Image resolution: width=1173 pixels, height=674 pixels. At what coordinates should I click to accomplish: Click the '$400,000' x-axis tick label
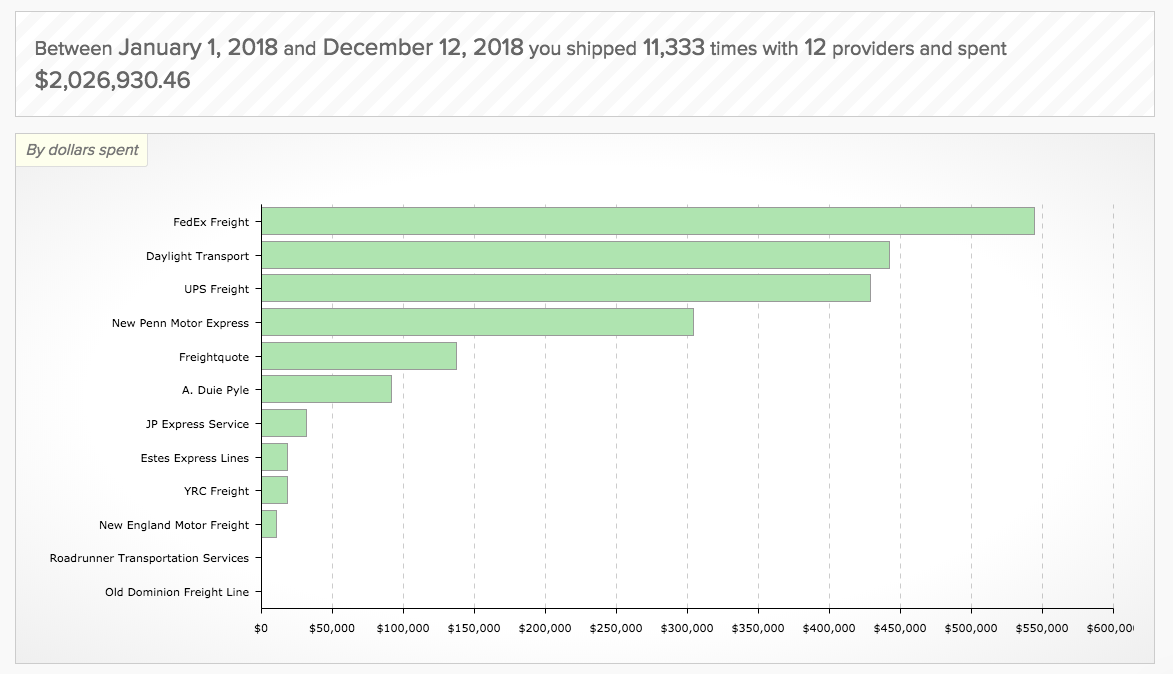click(829, 628)
